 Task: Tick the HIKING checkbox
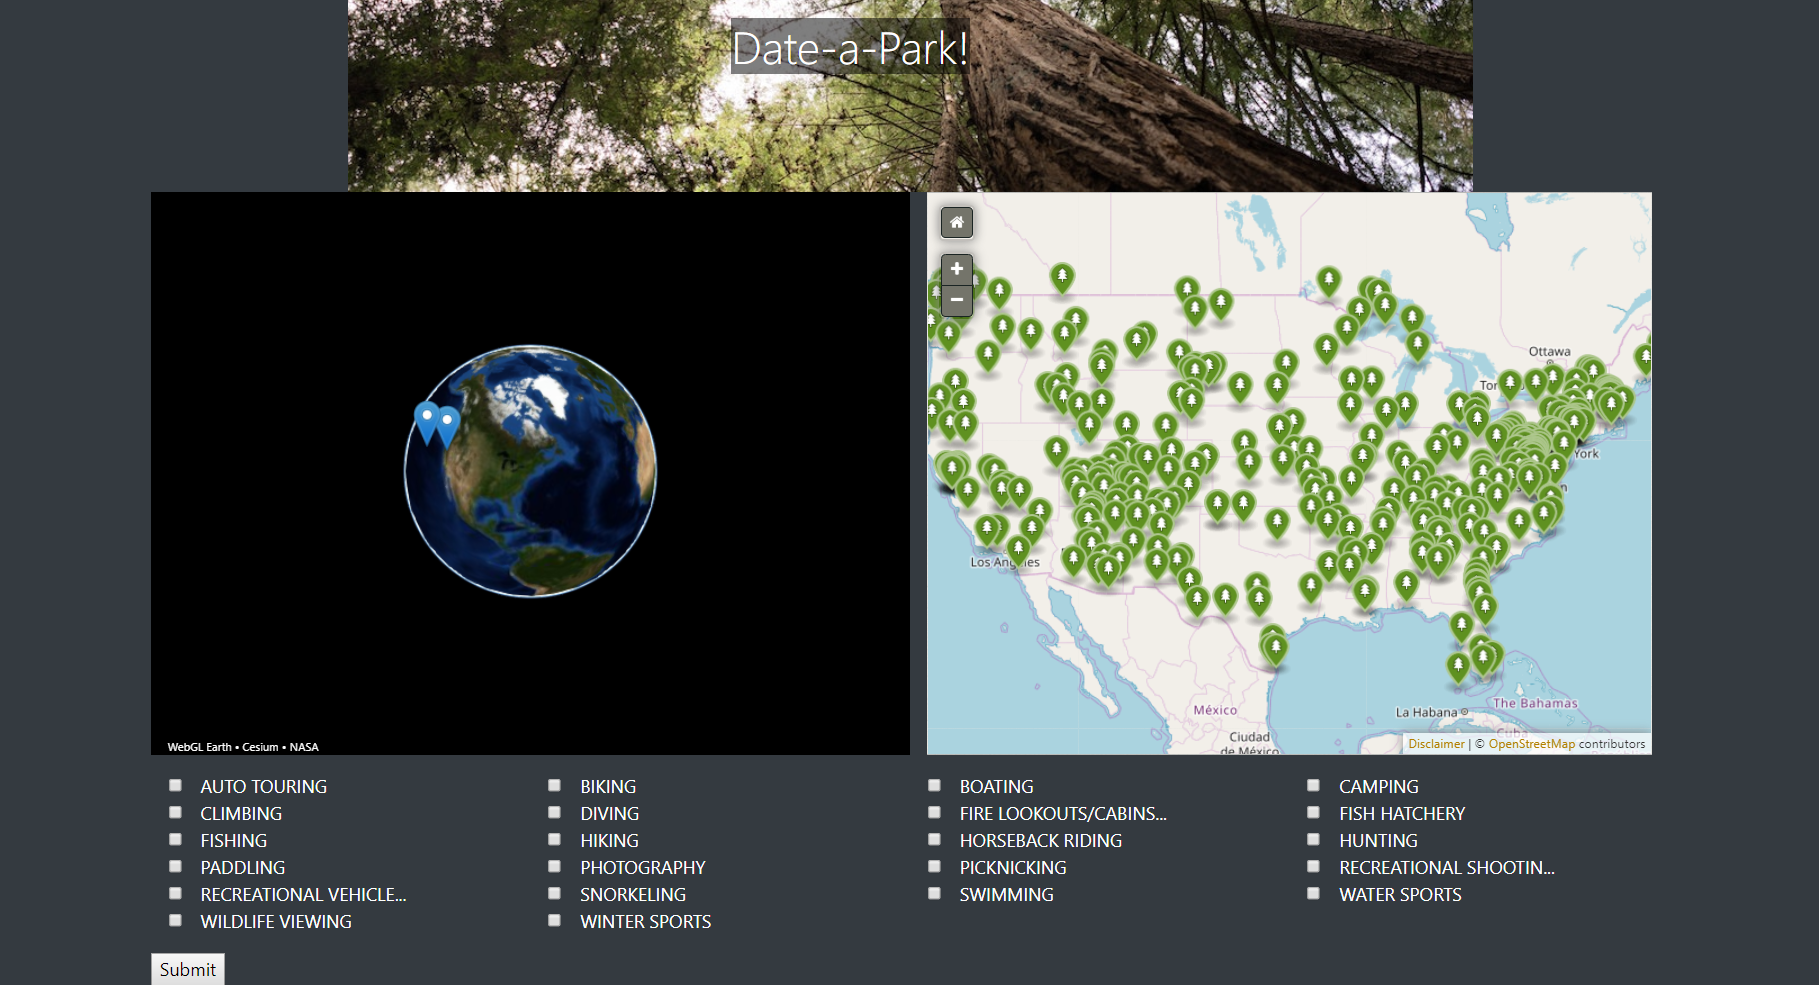point(554,840)
